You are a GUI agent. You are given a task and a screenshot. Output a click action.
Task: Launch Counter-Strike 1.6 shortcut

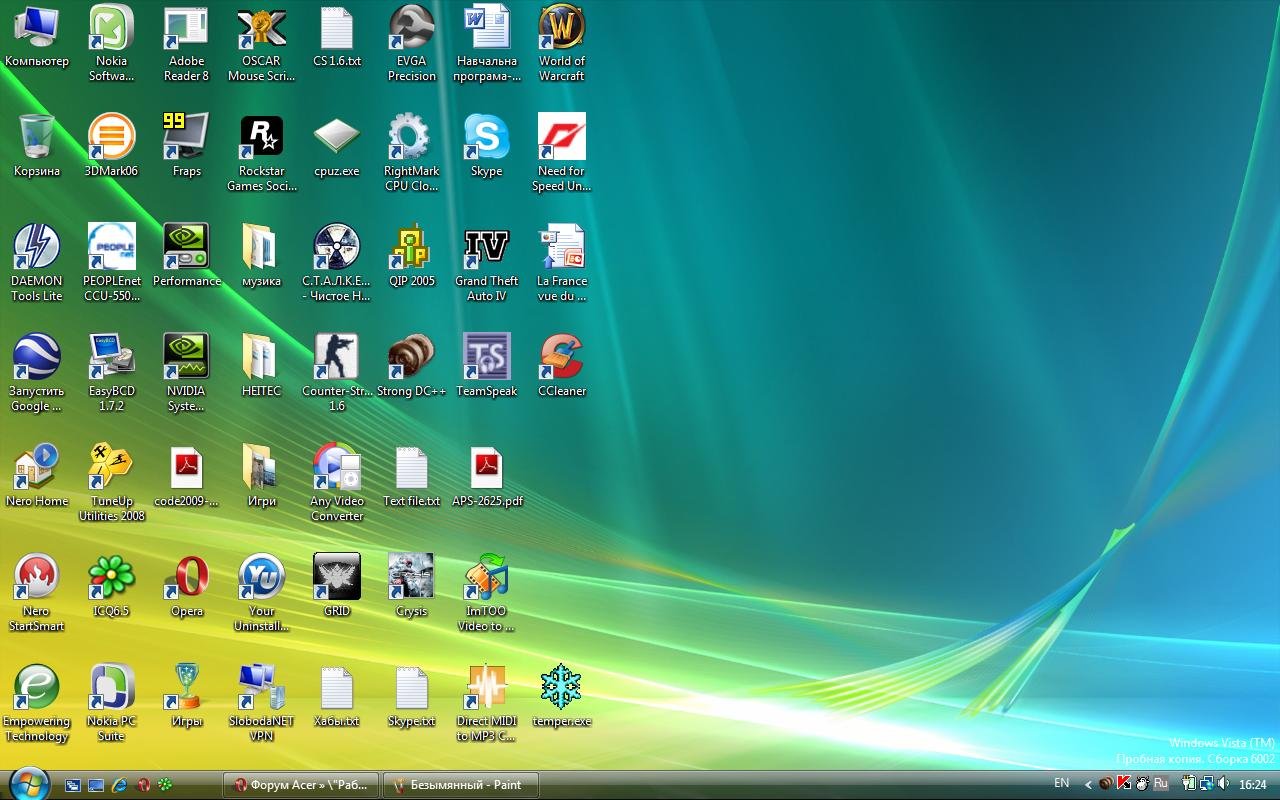click(x=337, y=357)
